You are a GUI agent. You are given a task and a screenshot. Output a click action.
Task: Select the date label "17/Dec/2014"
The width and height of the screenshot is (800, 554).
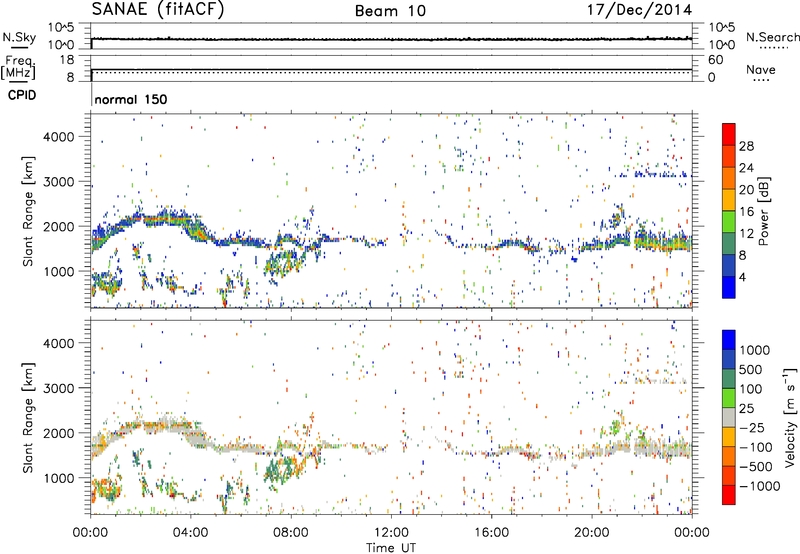639,10
